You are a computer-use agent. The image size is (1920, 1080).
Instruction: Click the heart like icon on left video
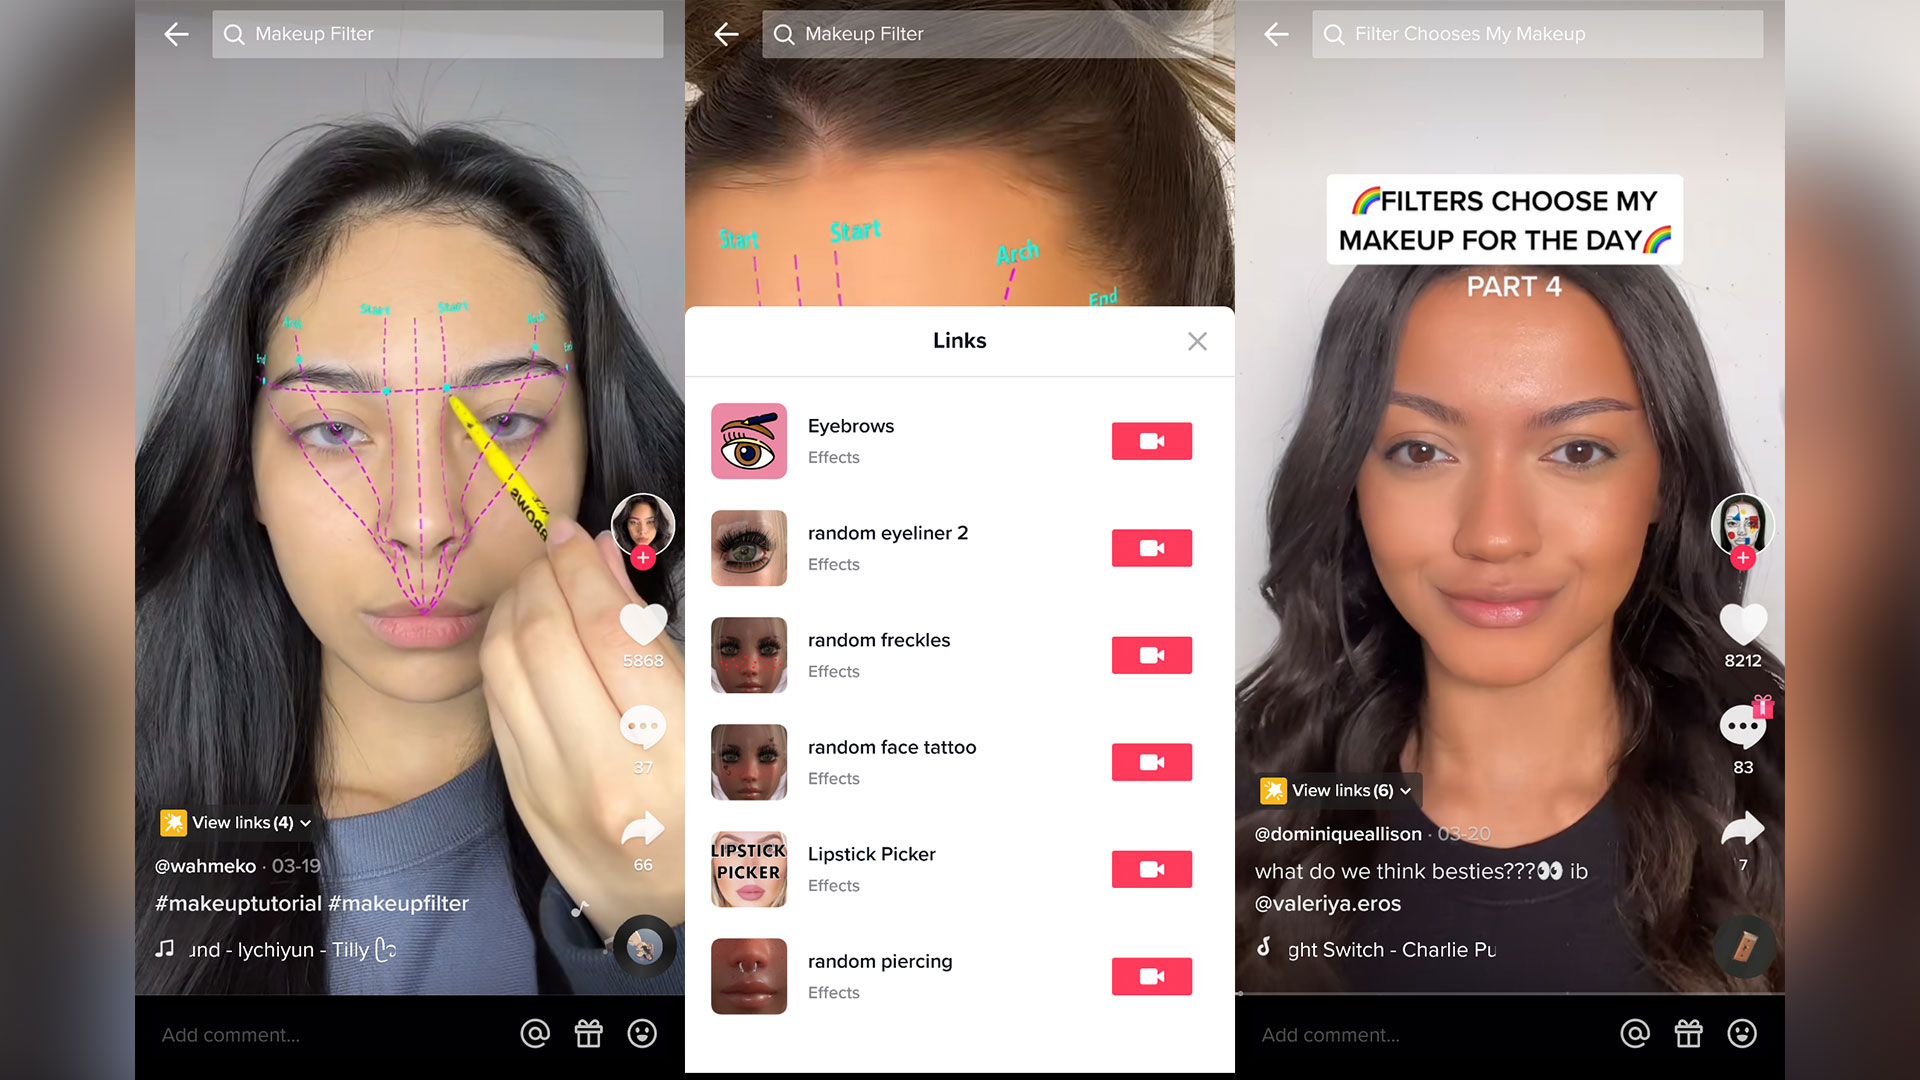point(637,620)
